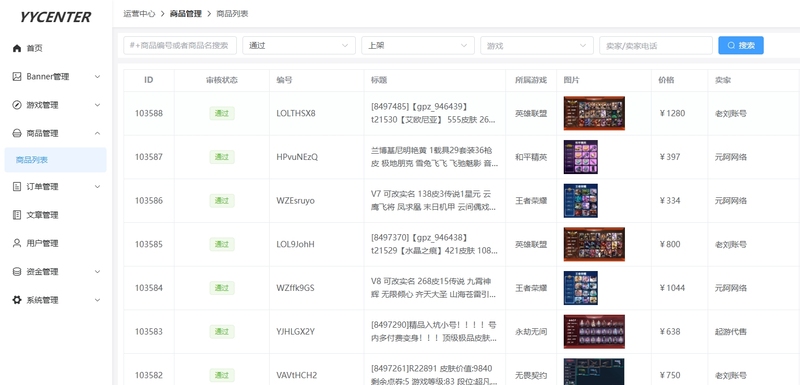Expand the 资金管理 chevron
This screenshot has width=800, height=385.
pos(97,272)
